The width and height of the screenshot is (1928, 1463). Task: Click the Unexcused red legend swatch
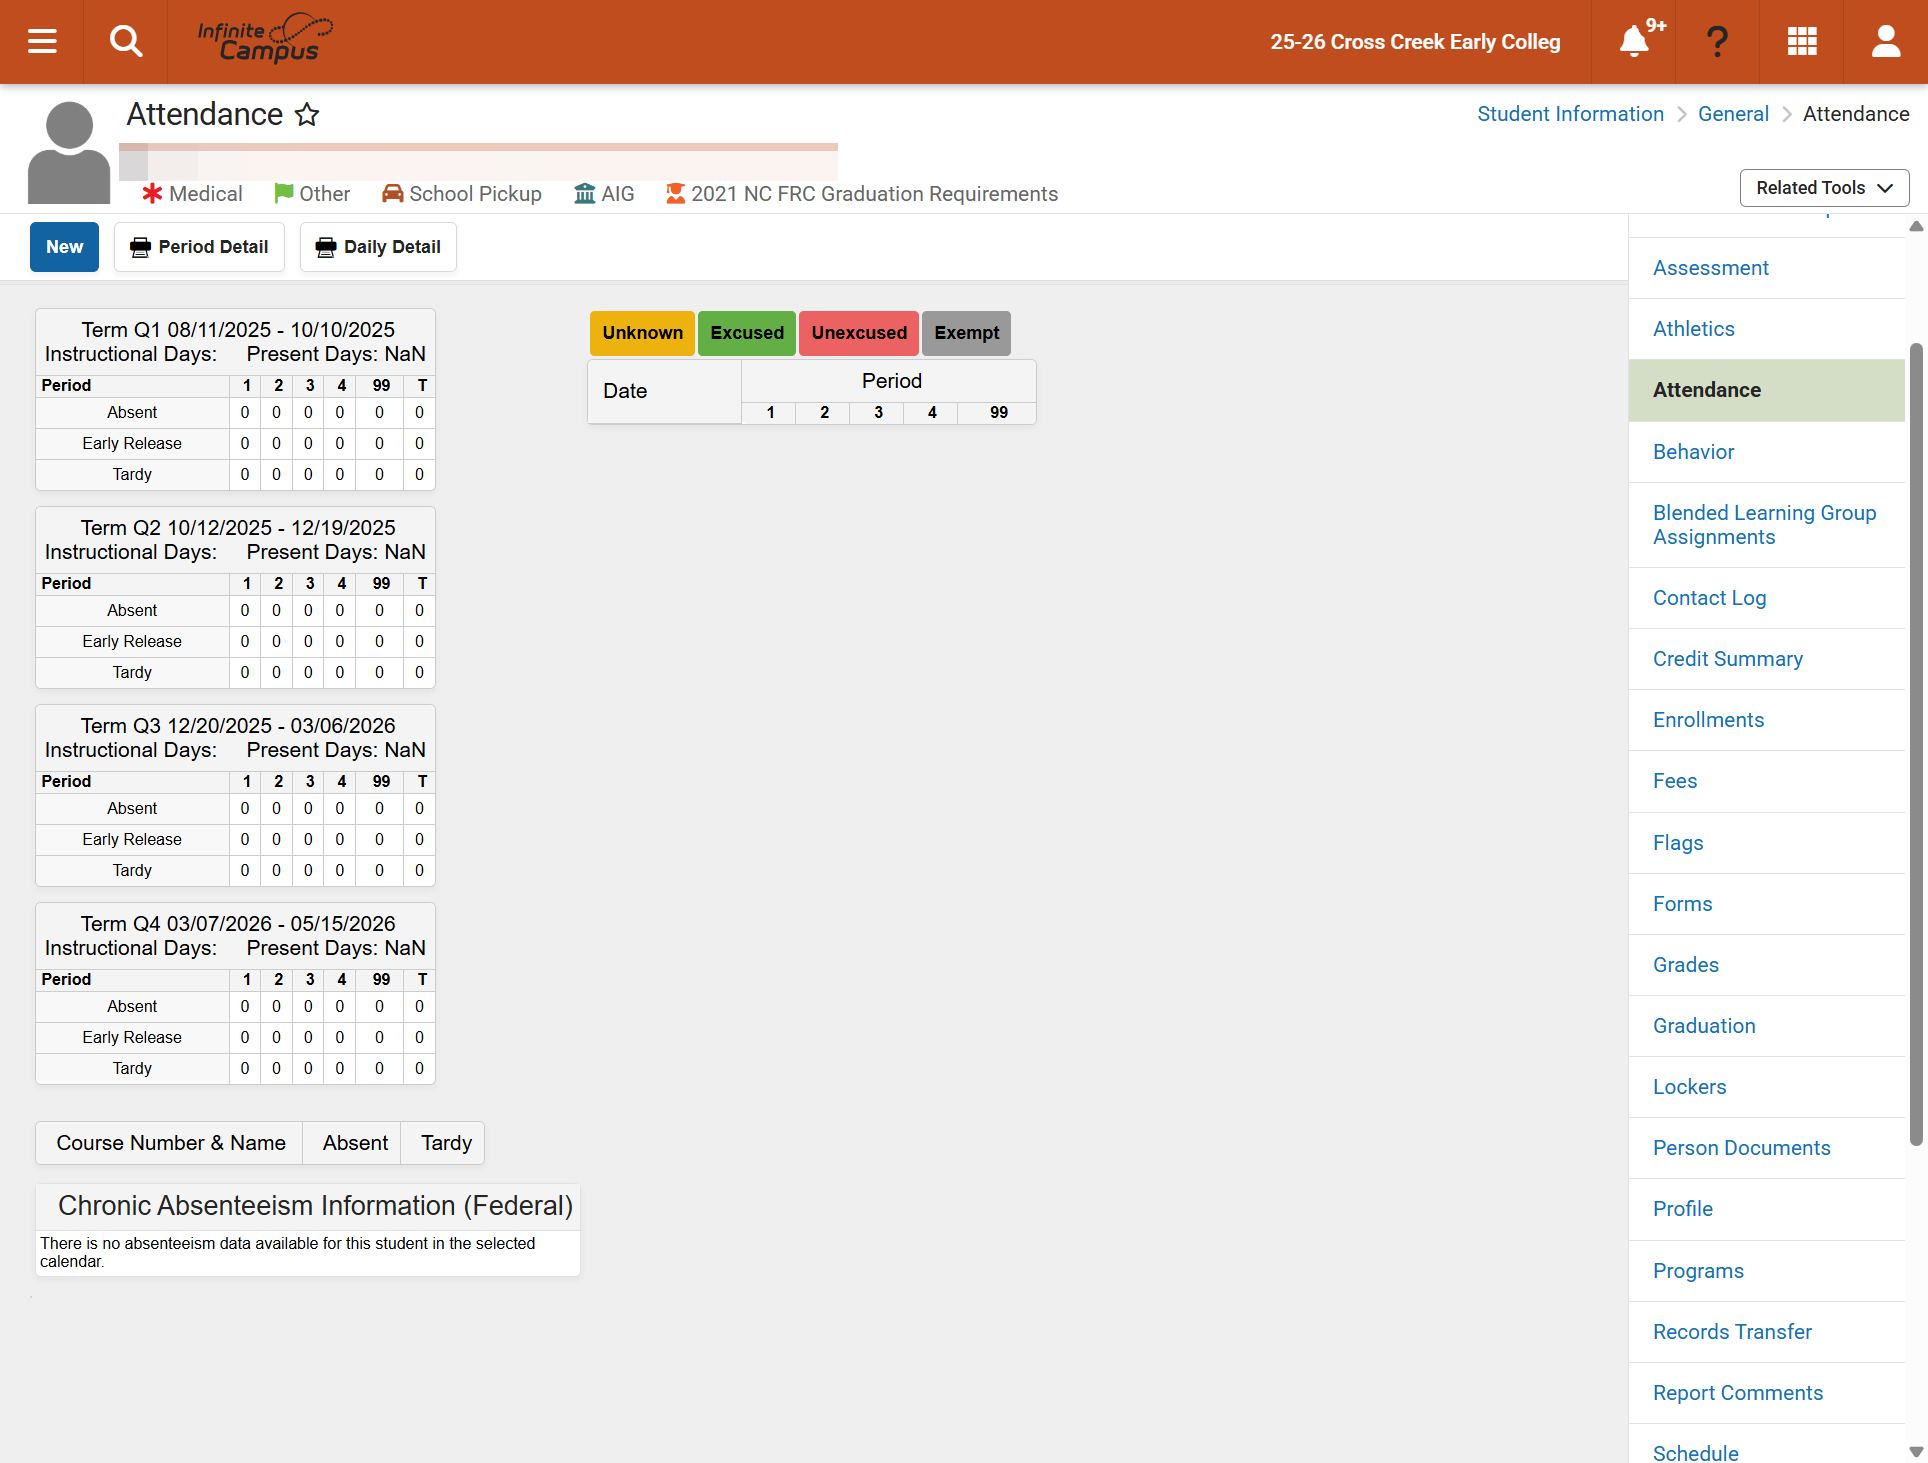[x=859, y=333]
